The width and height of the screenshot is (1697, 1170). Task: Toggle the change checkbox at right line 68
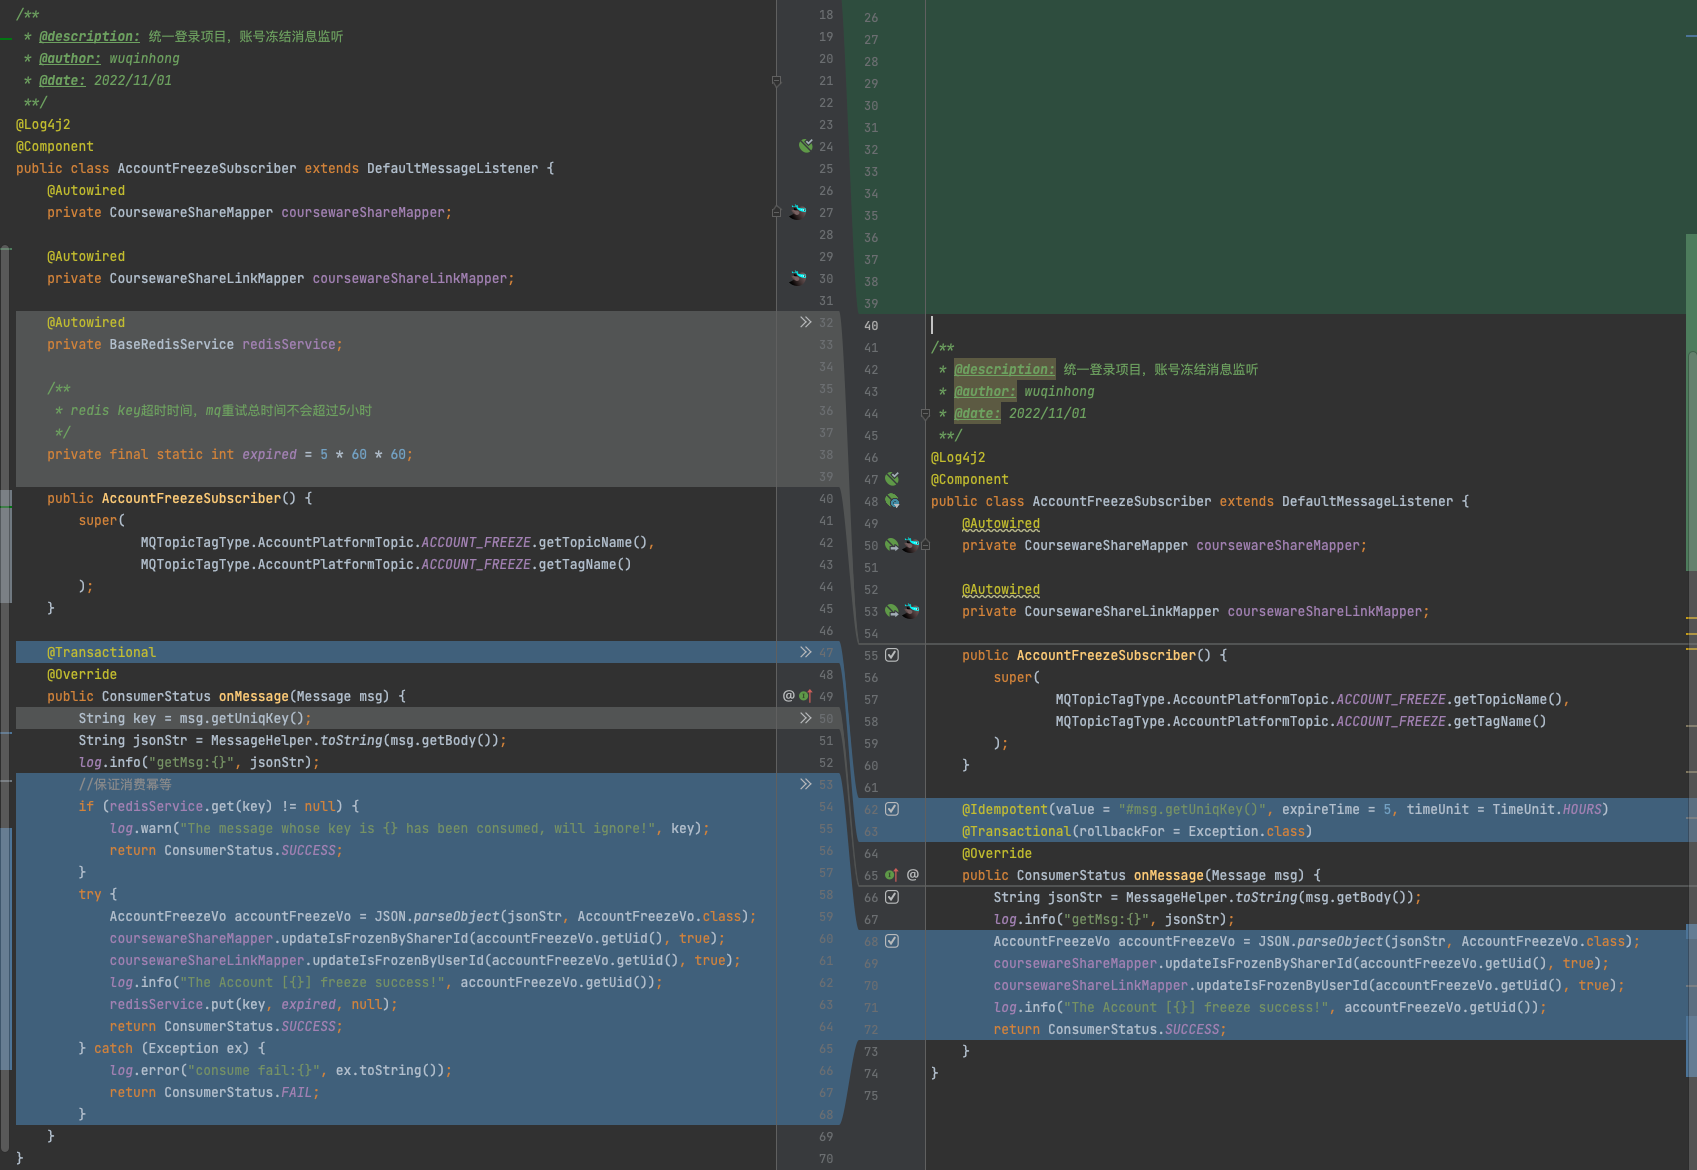click(892, 941)
